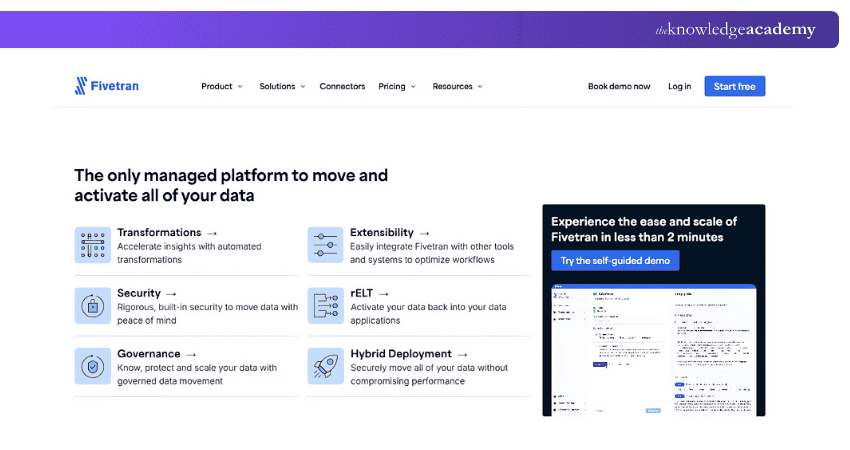Viewport: 850px width, 450px height.
Task: Open the rELT flow icon
Action: pos(326,306)
